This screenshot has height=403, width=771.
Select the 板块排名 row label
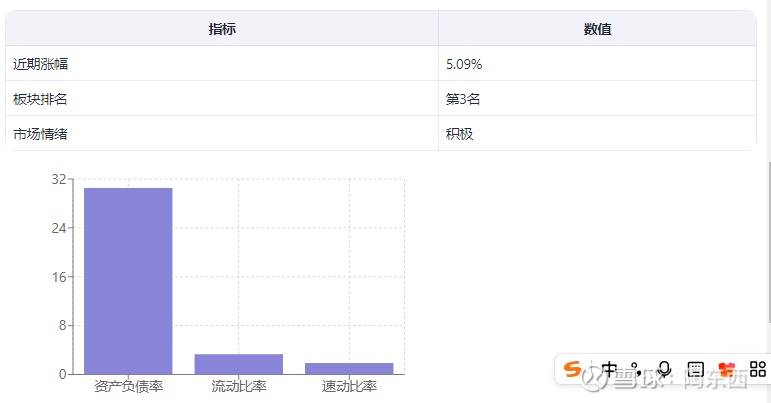pyautogui.click(x=41, y=99)
